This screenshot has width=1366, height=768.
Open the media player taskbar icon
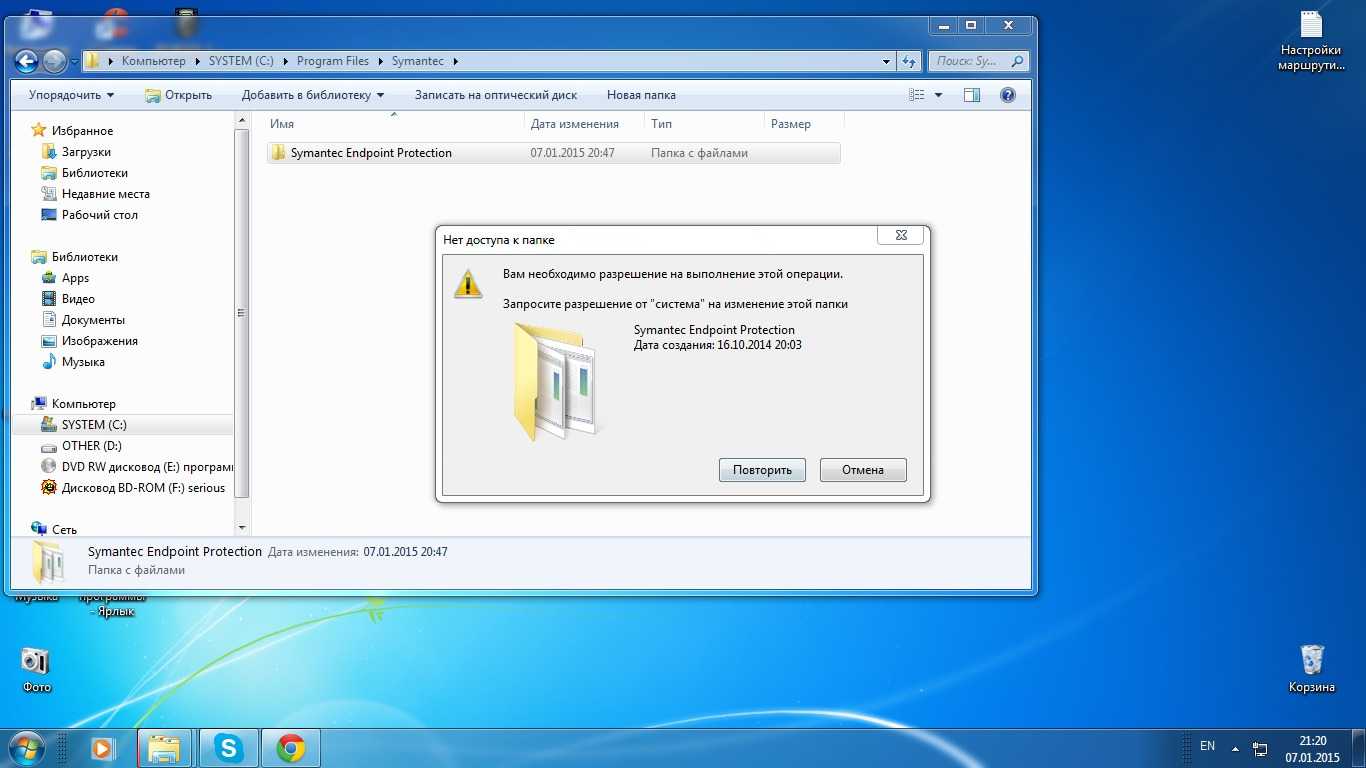pos(102,748)
